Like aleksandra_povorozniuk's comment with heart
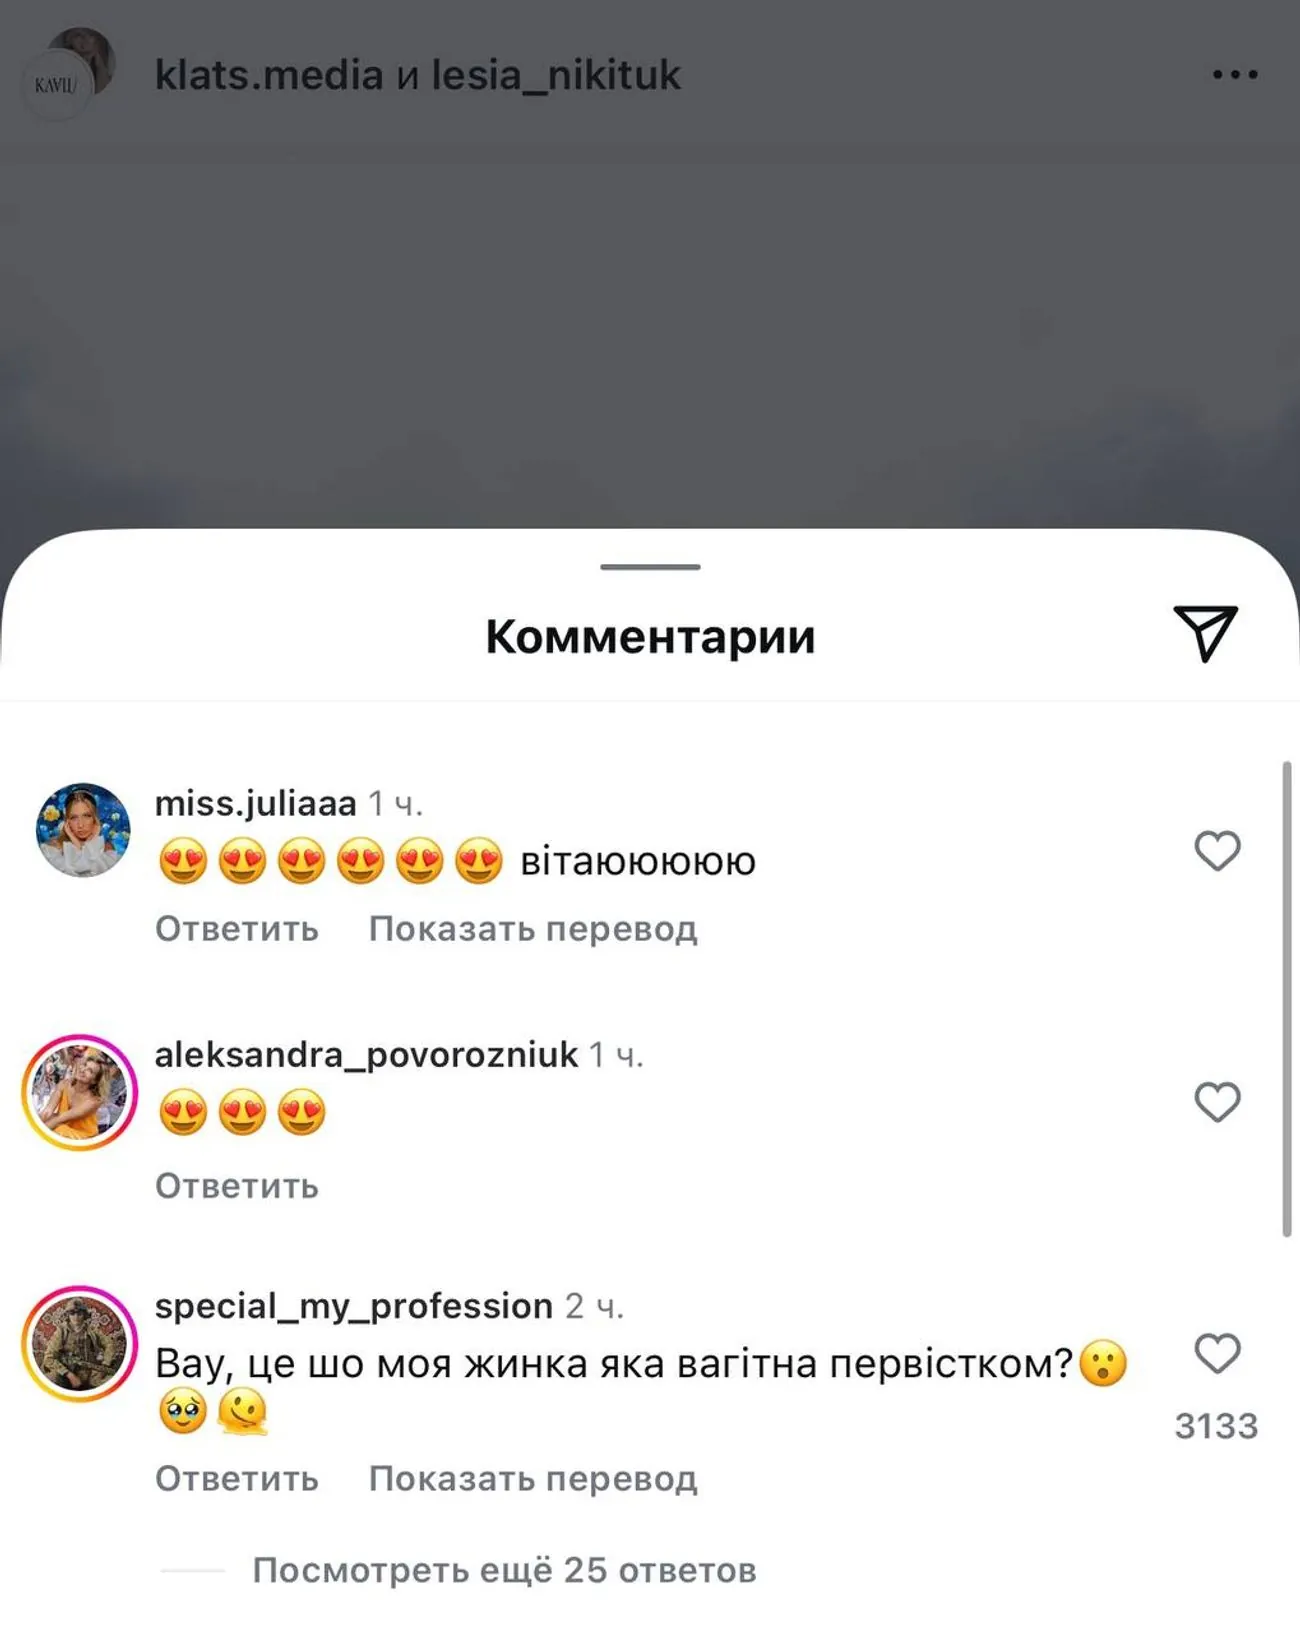 click(x=1217, y=1102)
